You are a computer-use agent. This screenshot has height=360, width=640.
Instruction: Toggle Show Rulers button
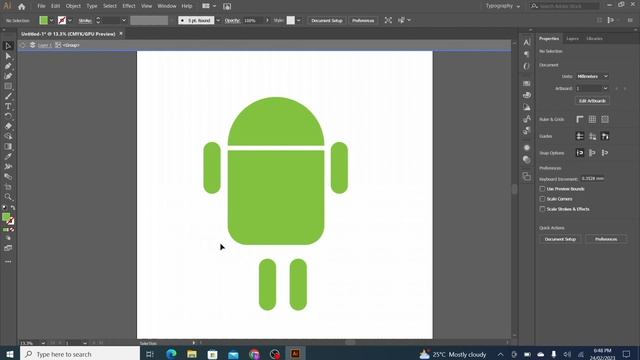coord(580,119)
